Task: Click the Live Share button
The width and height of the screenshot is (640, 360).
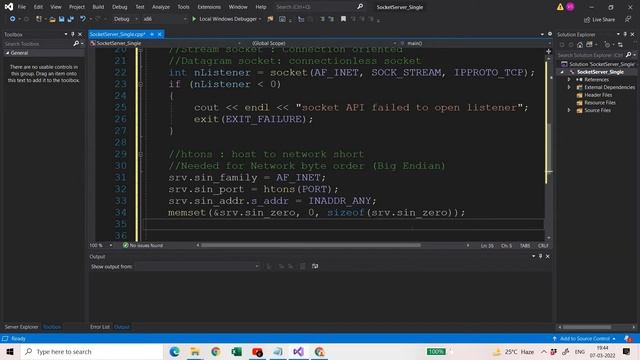Action: click(x=599, y=19)
